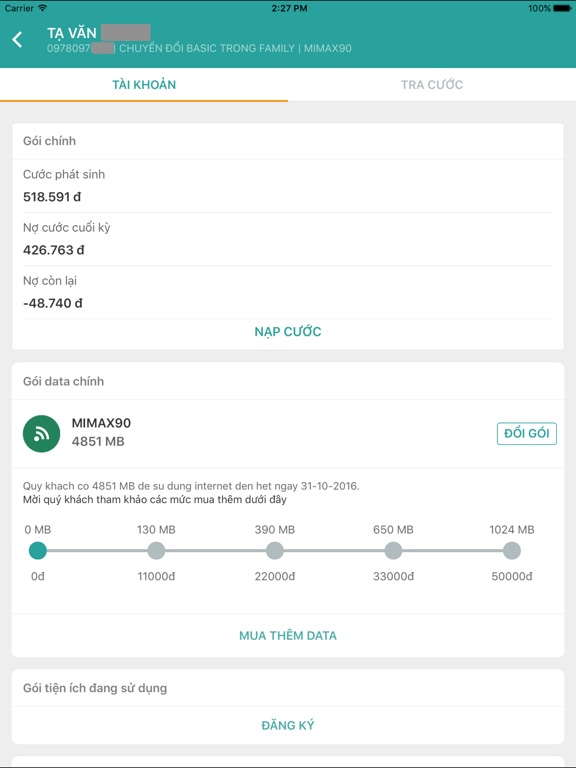
Task: Tap ĐĂNG KÝ under utility packages
Action: [288, 725]
